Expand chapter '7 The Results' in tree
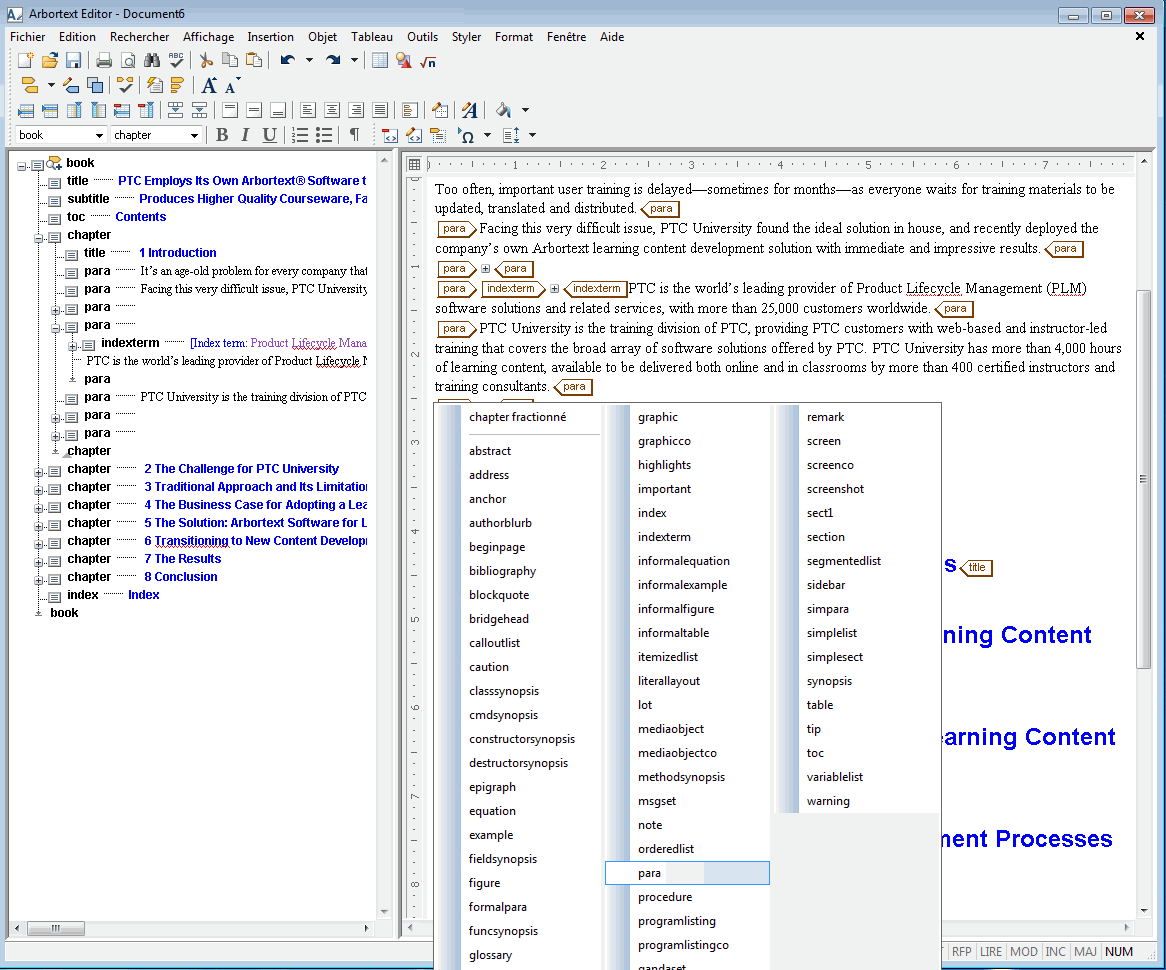This screenshot has height=970, width=1166. coord(39,562)
